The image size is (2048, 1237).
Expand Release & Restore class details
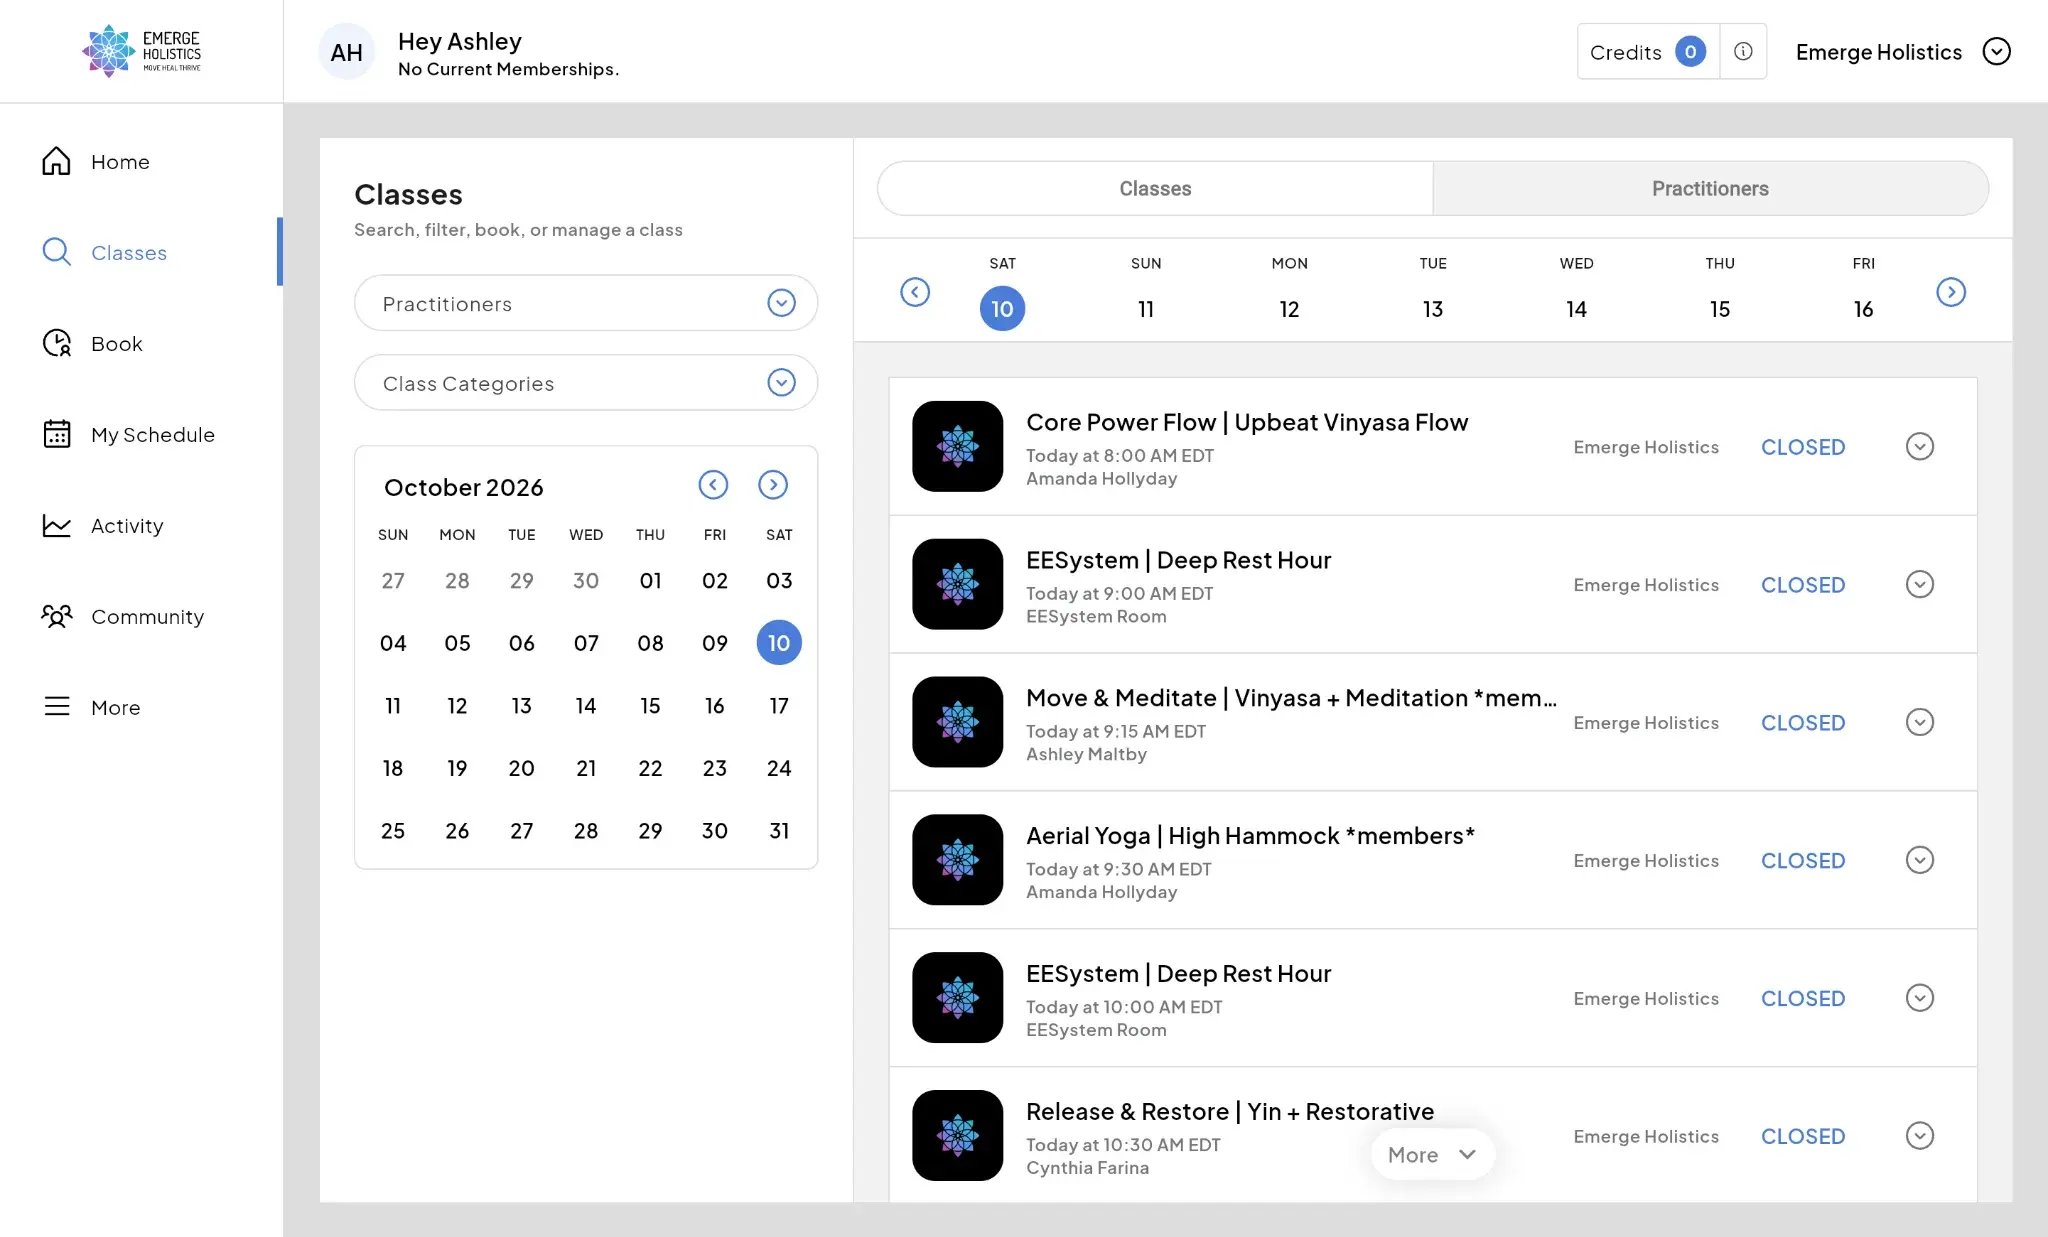[1919, 1136]
